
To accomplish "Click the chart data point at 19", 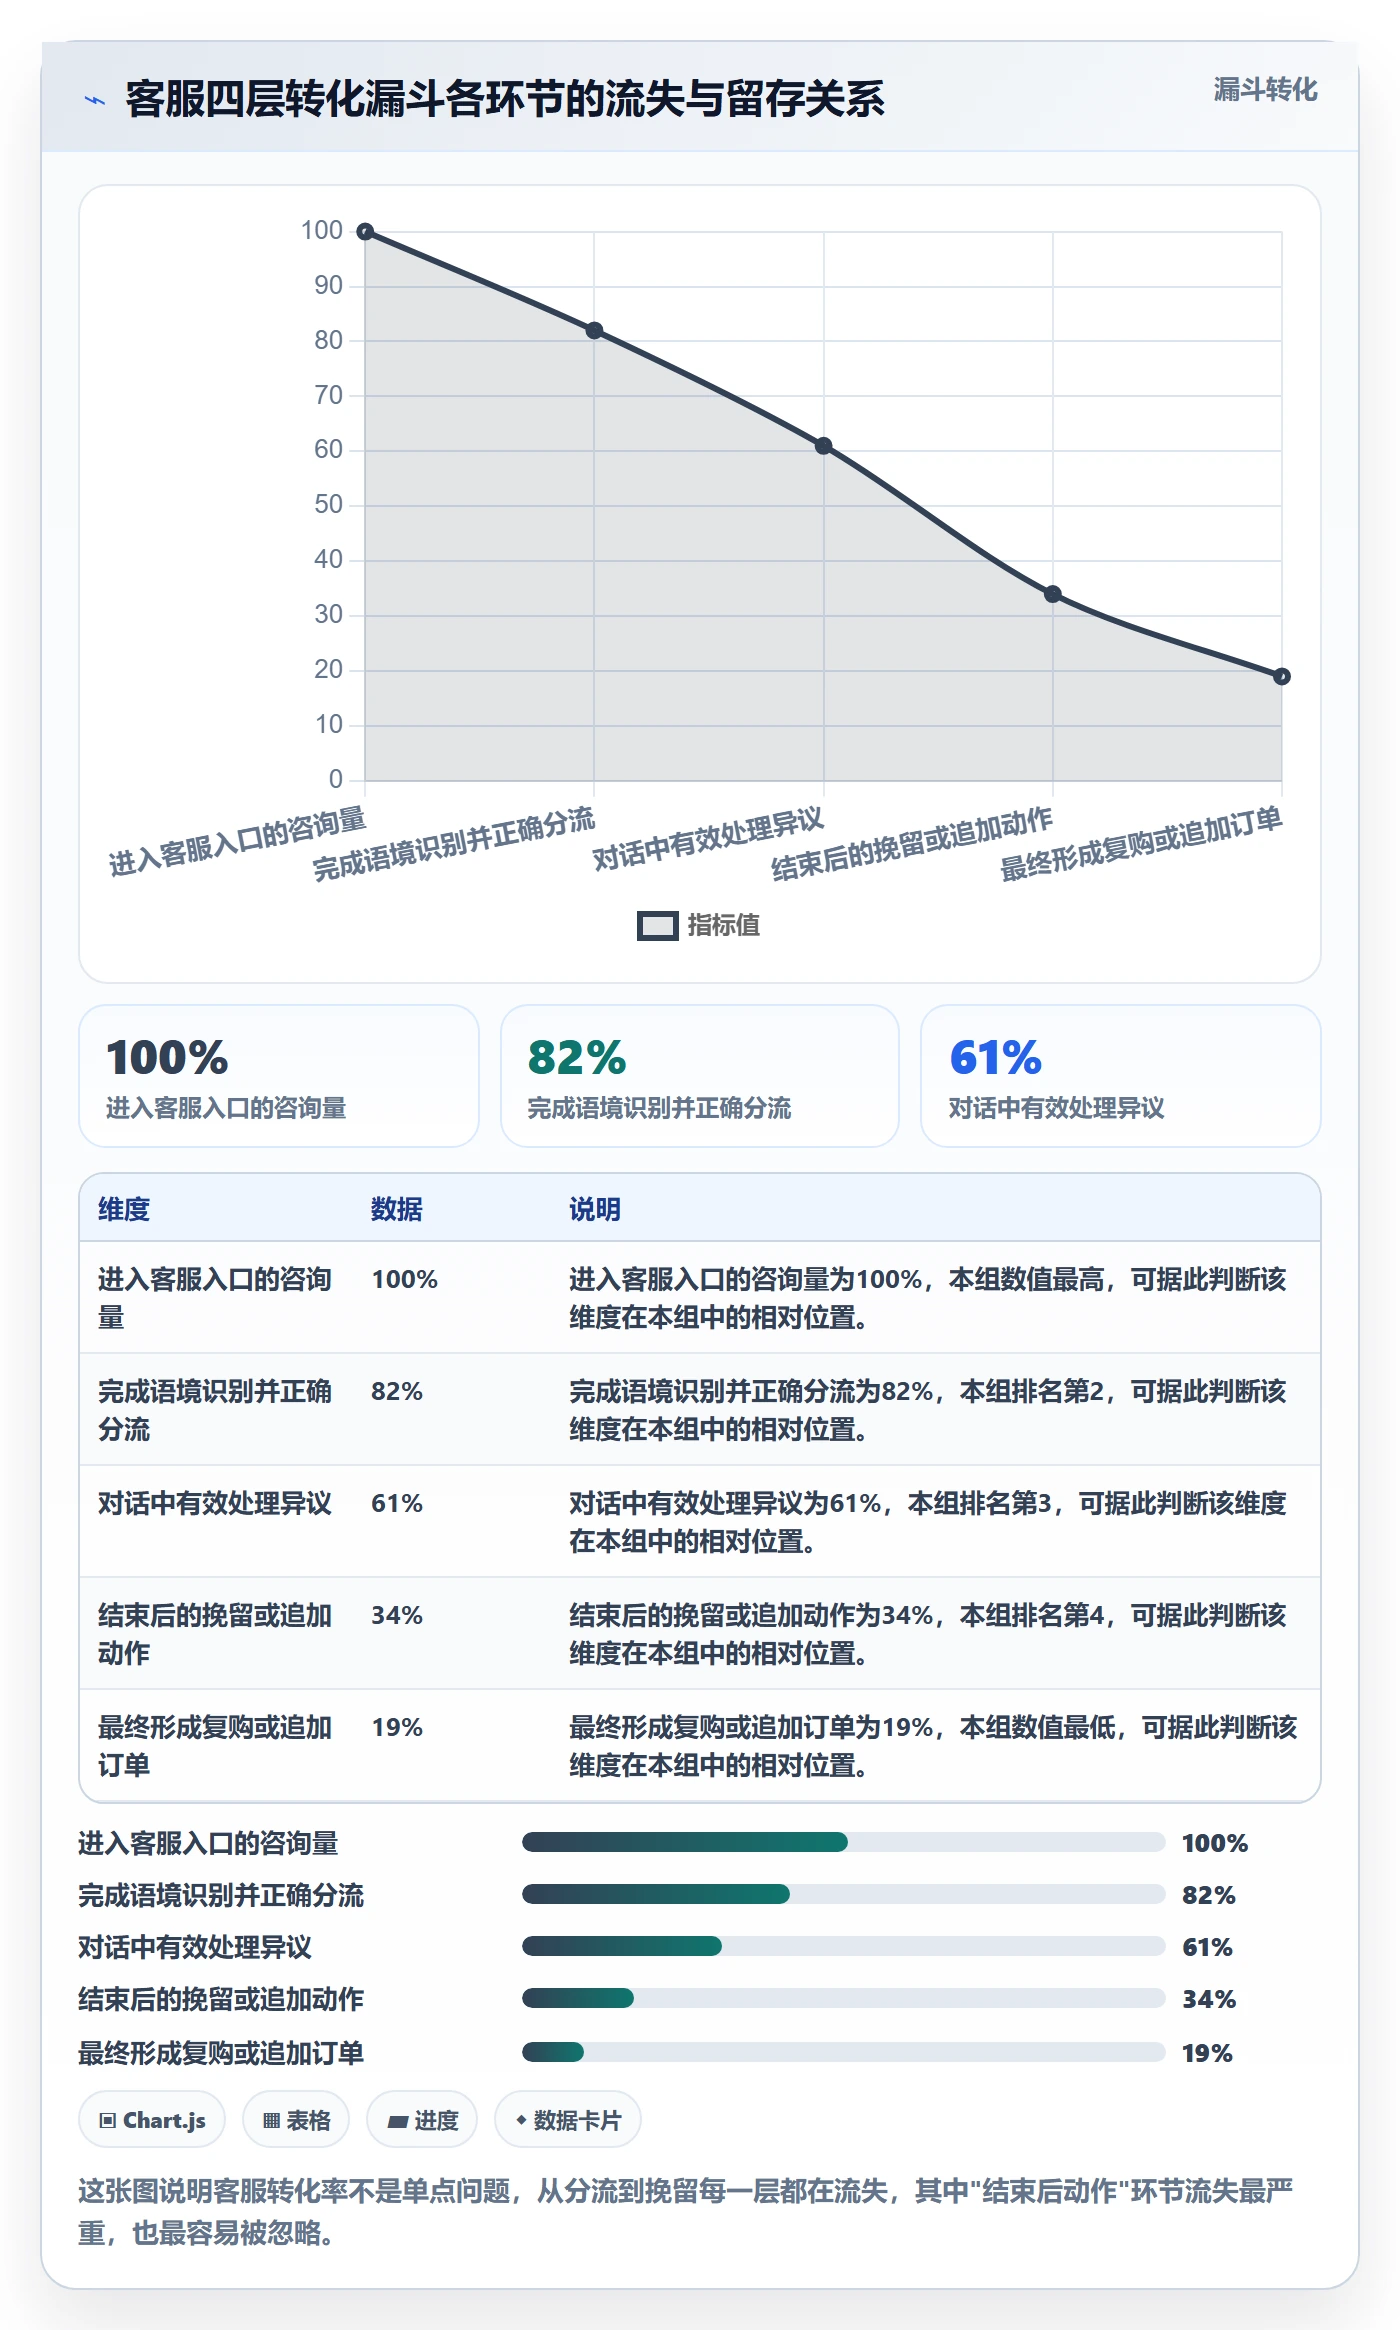I will 1282,677.
